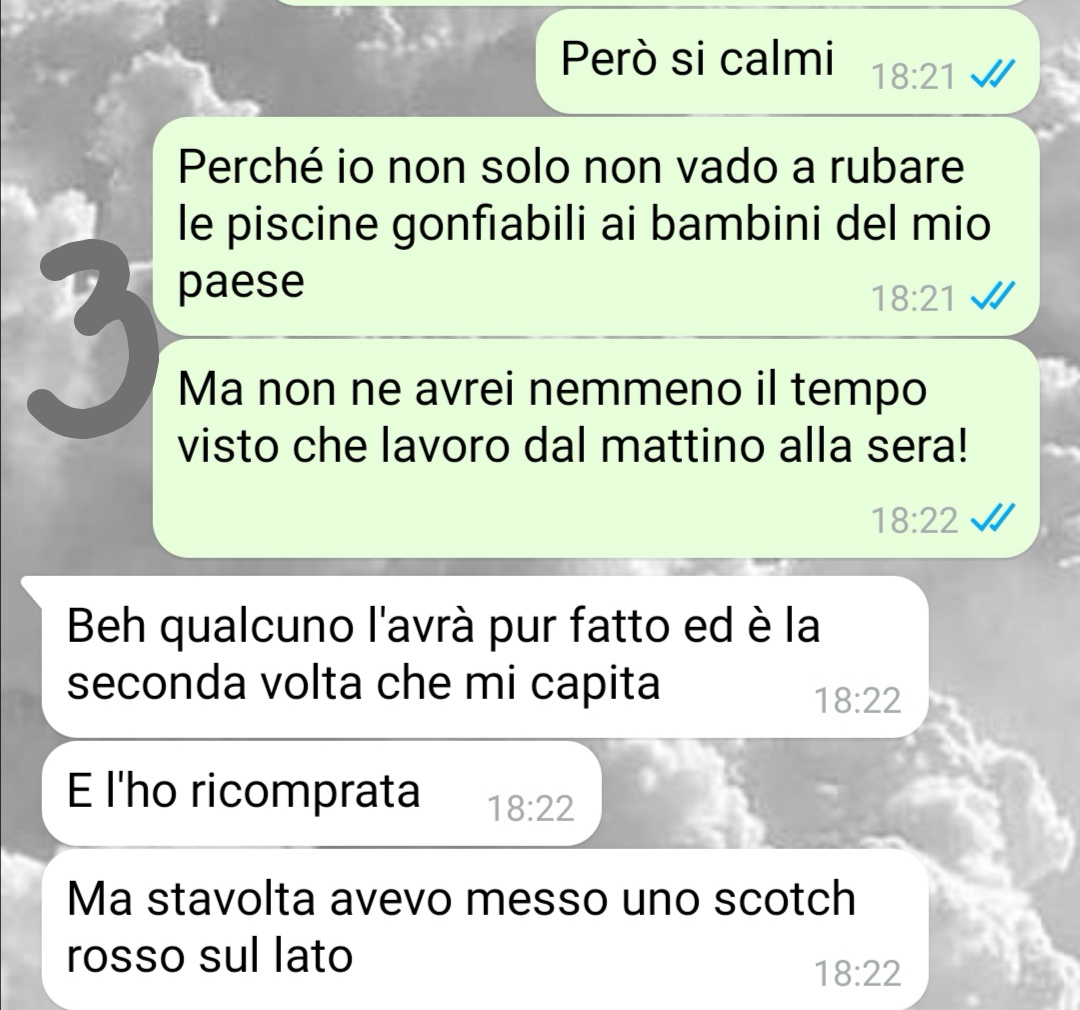Click the blue read checkmarks on 'Però si calmi'
This screenshot has height=1010, width=1080.
(x=993, y=74)
